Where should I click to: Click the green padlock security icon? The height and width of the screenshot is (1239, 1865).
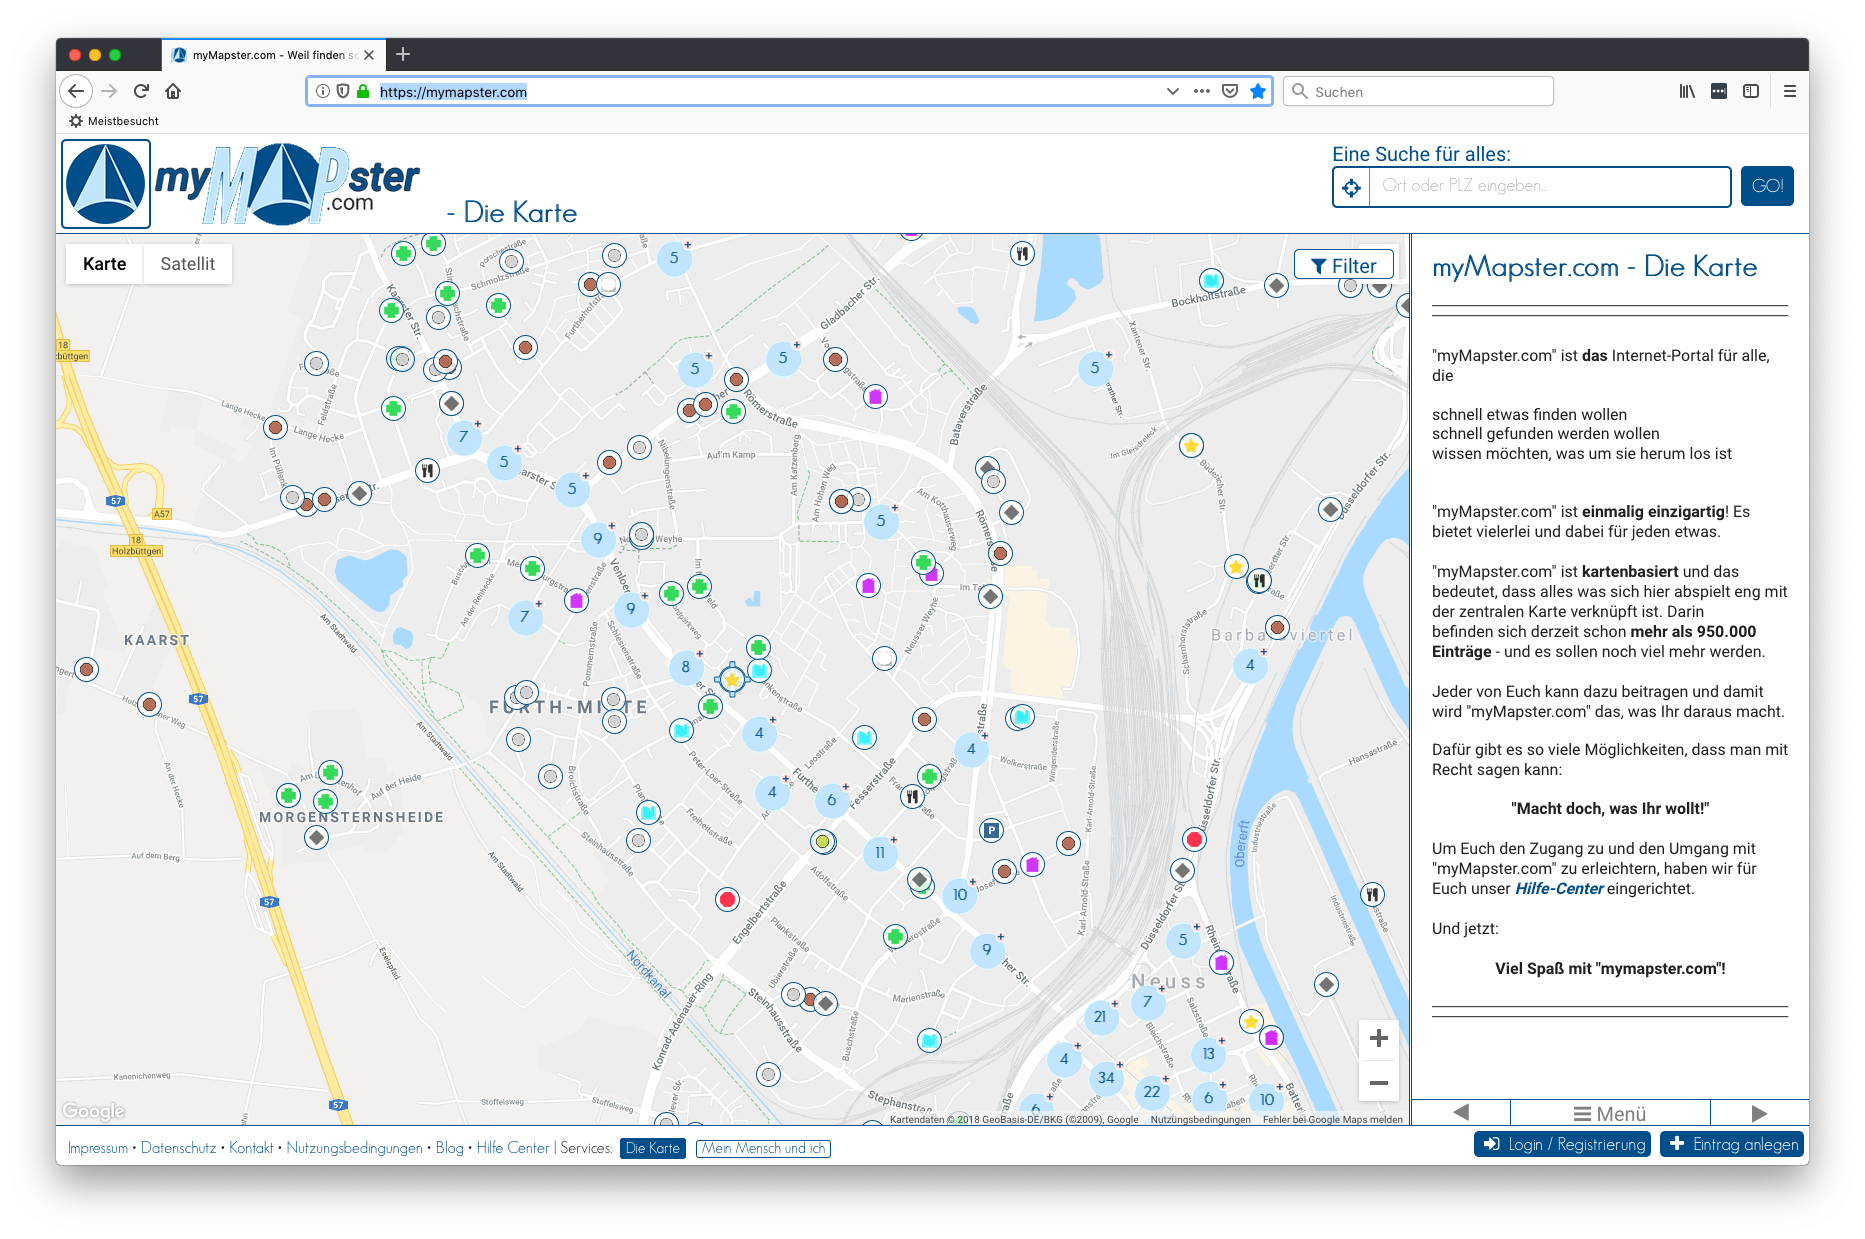[x=363, y=91]
